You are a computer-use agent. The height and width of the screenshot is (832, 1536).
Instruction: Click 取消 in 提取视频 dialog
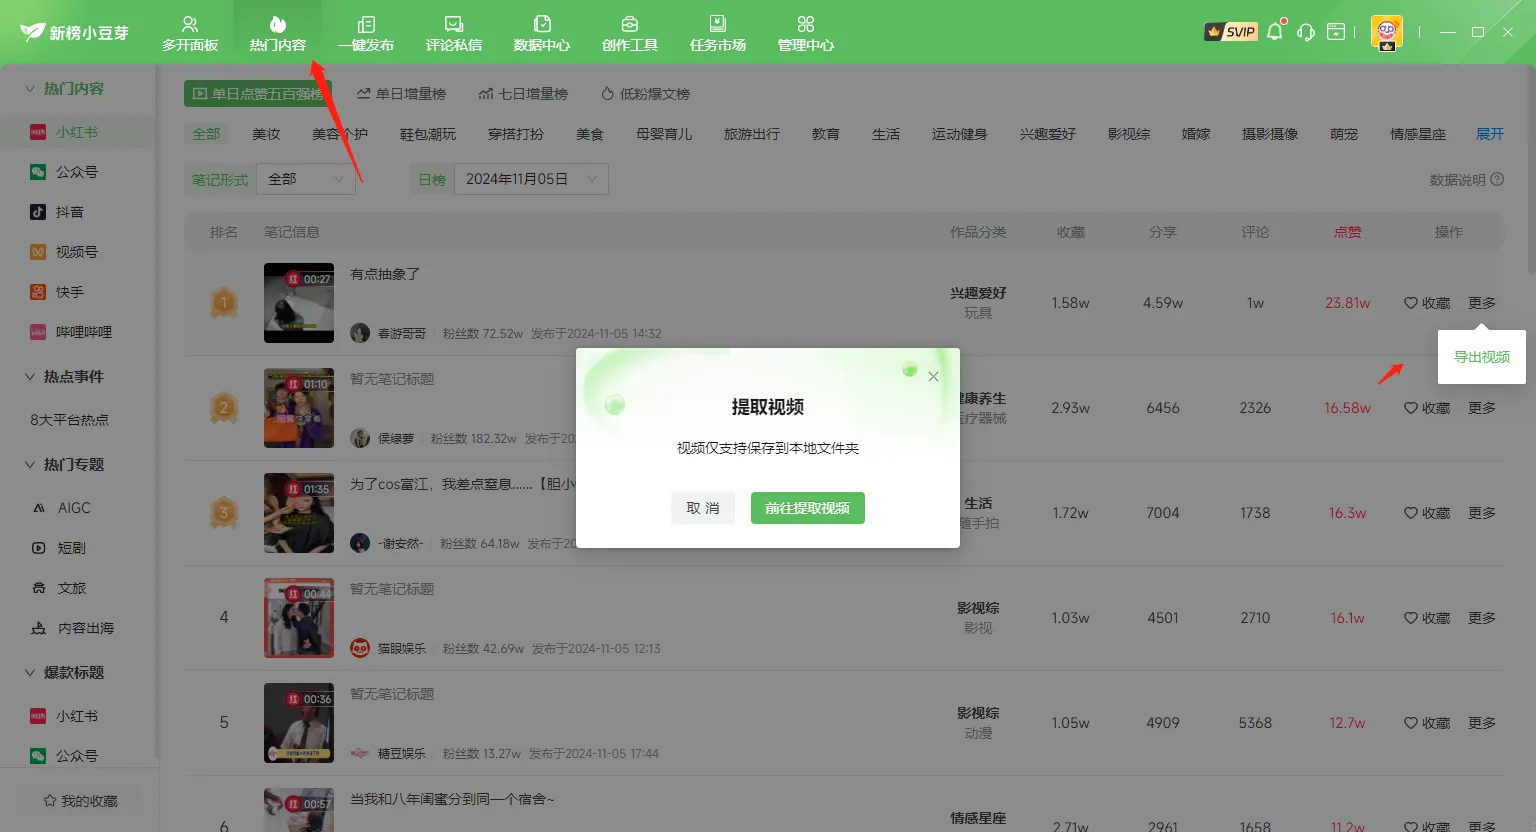coord(703,508)
